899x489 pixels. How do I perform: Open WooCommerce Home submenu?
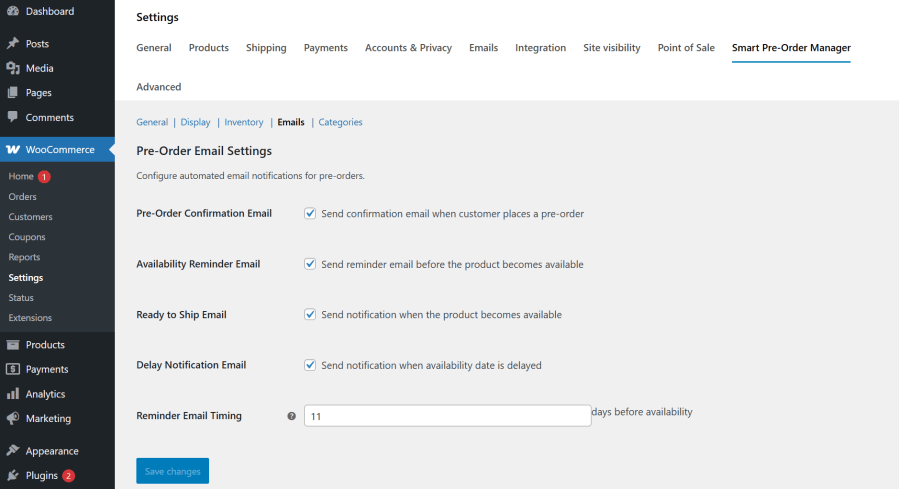pyautogui.click(x=21, y=177)
